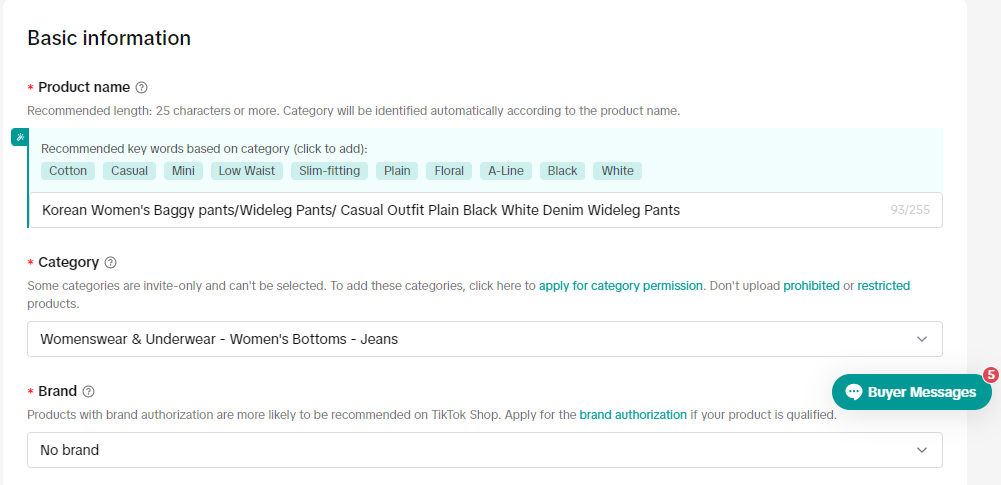Add the Slim-fitting keyword tag
Image resolution: width=1001 pixels, height=485 pixels.
point(330,171)
